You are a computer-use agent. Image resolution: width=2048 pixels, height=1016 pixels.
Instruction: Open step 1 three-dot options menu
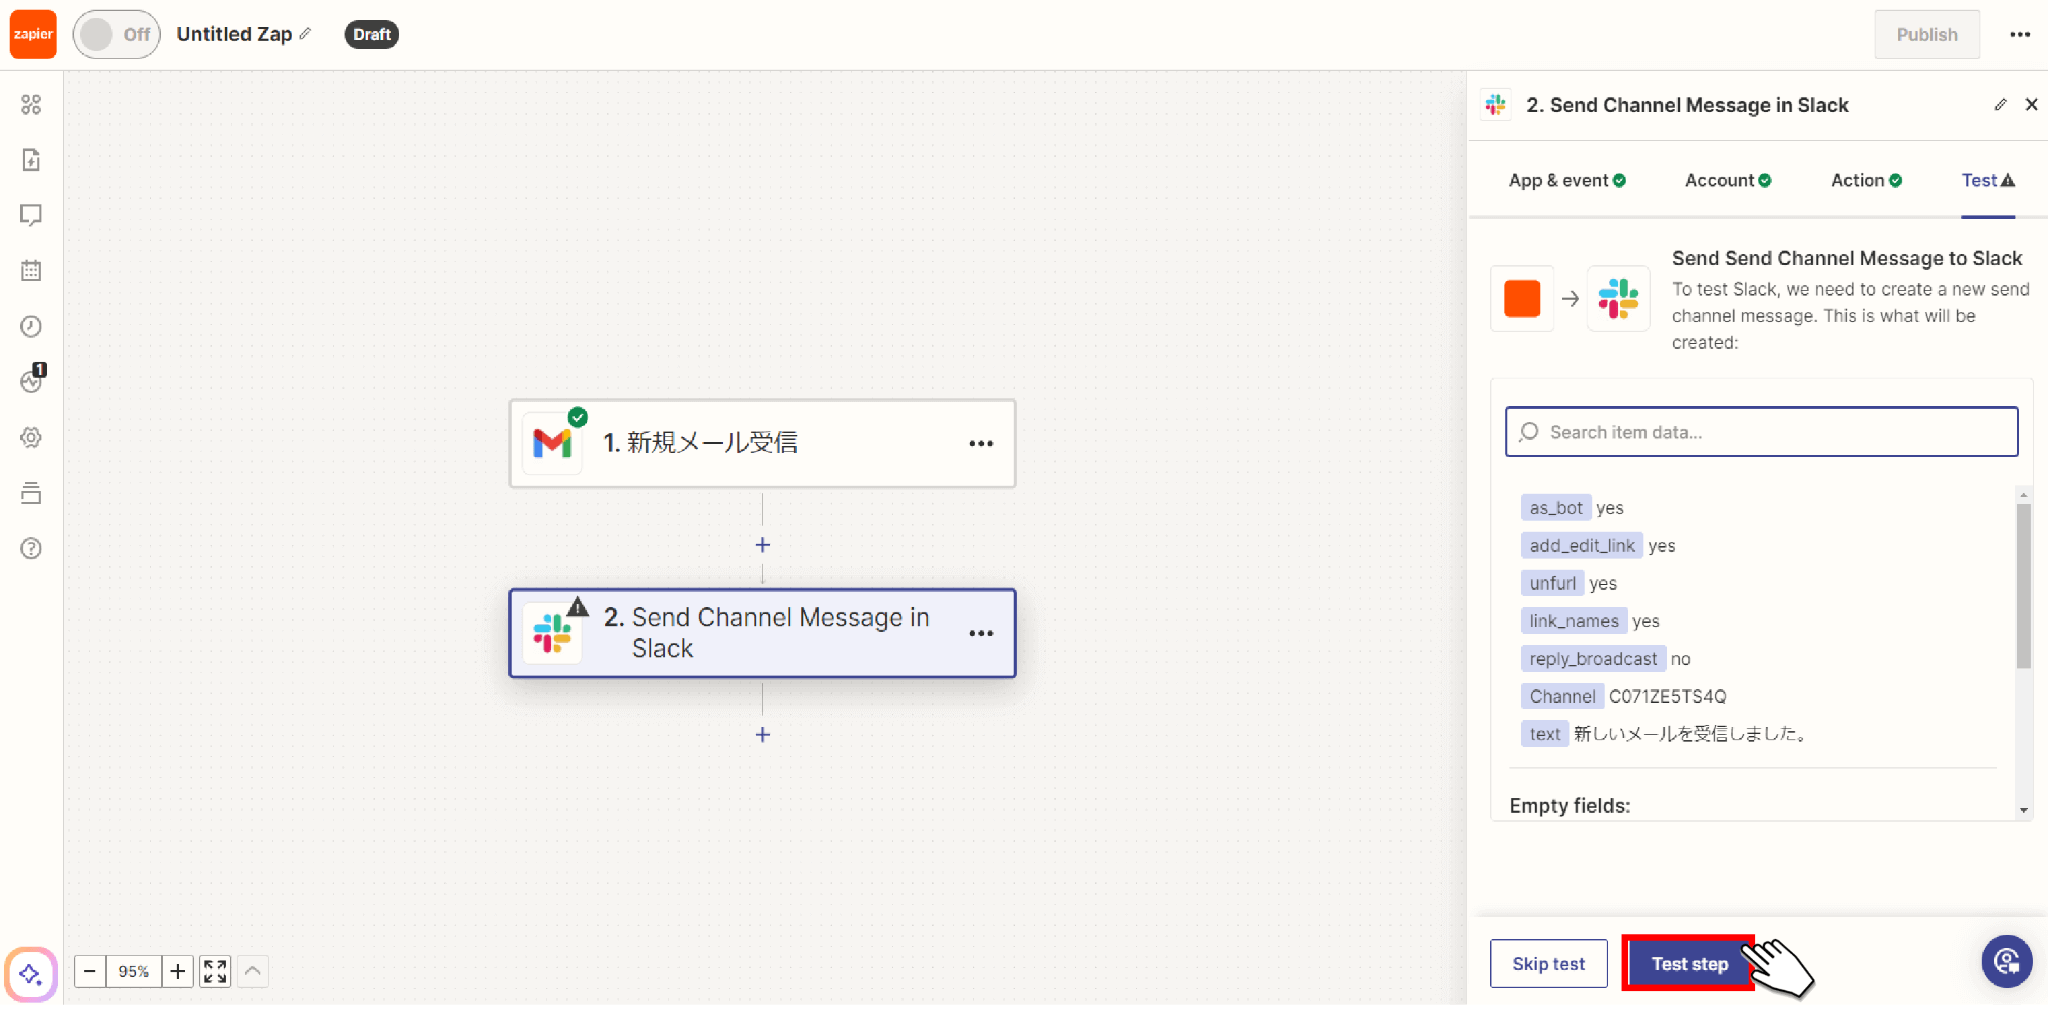click(x=981, y=443)
